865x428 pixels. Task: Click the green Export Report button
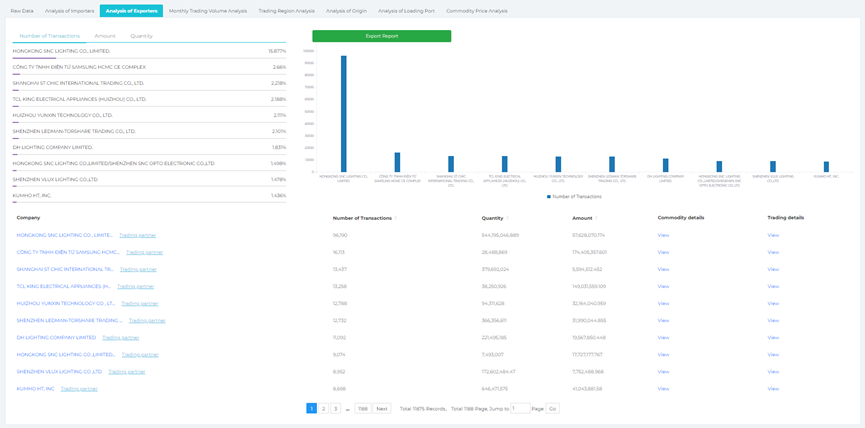click(x=381, y=36)
